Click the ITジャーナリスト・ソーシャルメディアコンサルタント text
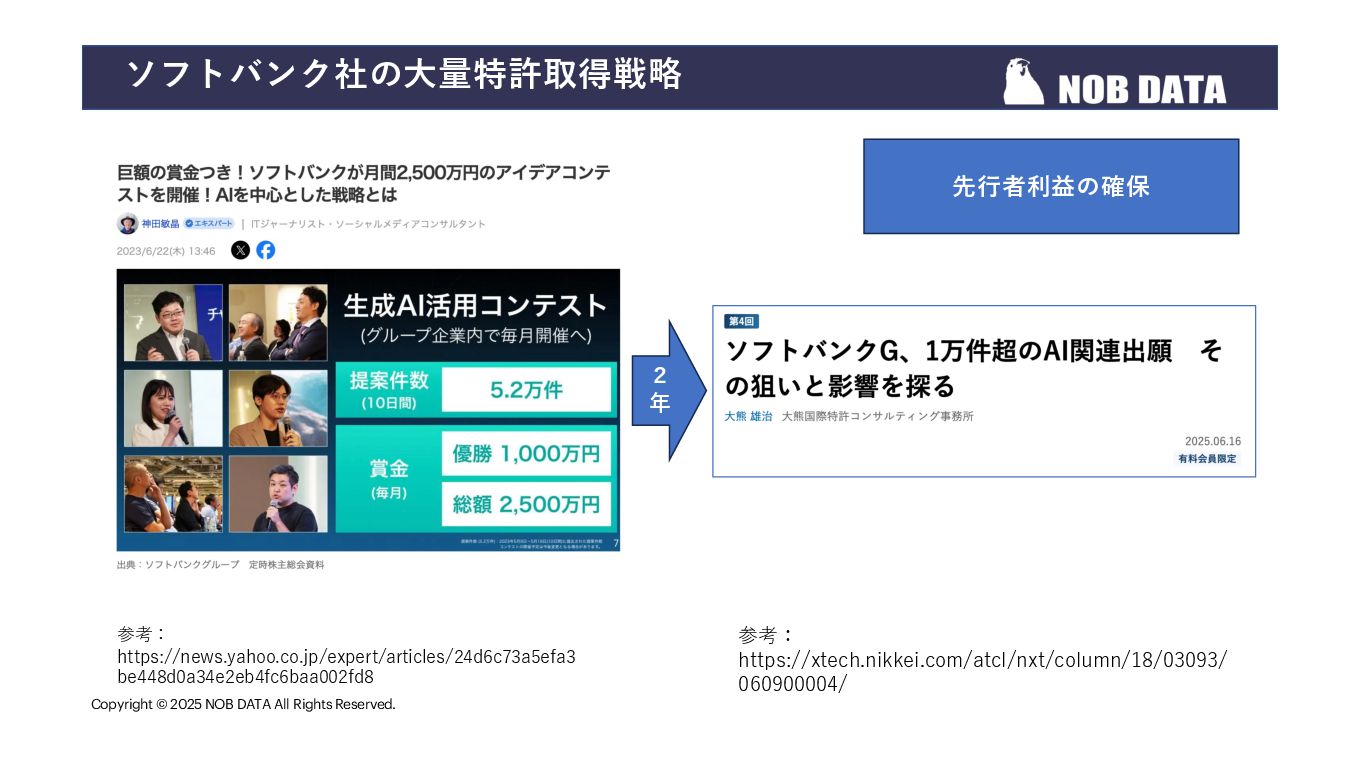The image size is (1361, 765). coord(368,224)
